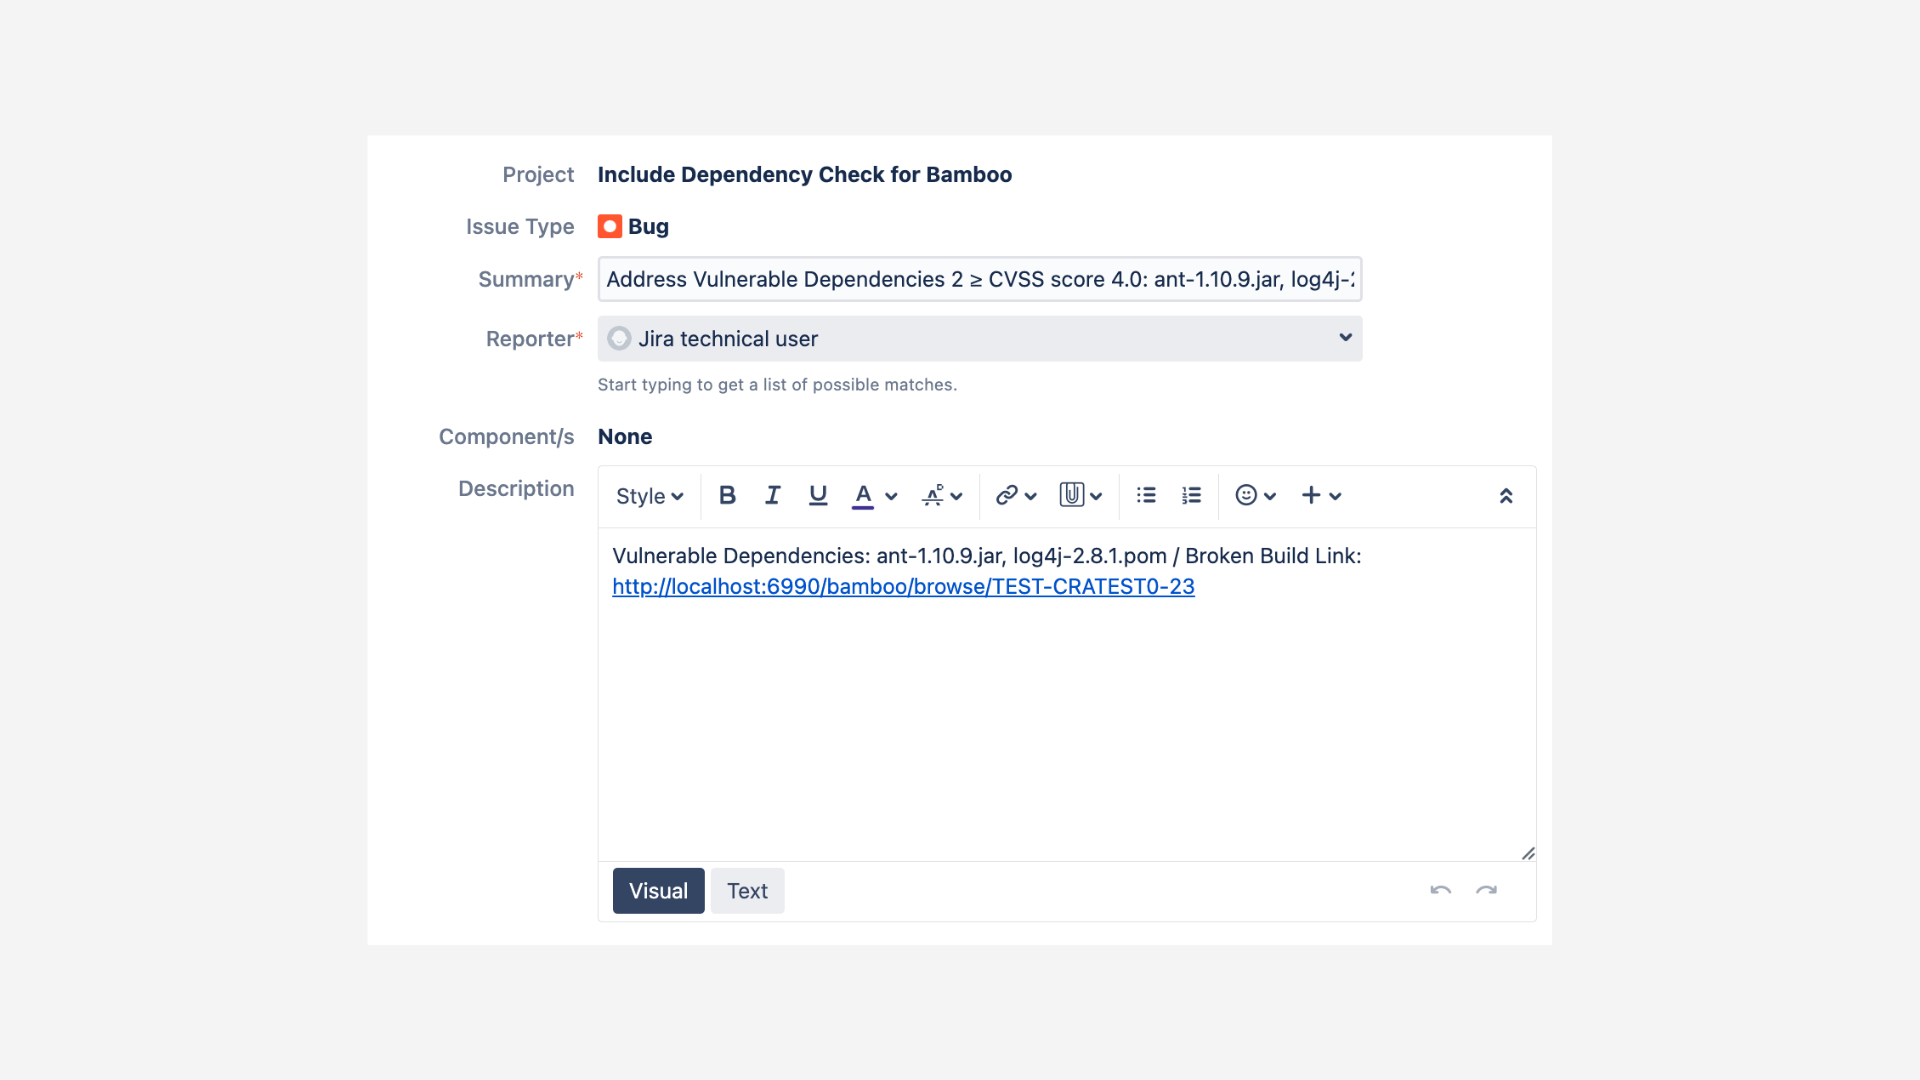The height and width of the screenshot is (1080, 1920).
Task: Open the attachment icon menu
Action: [1072, 495]
